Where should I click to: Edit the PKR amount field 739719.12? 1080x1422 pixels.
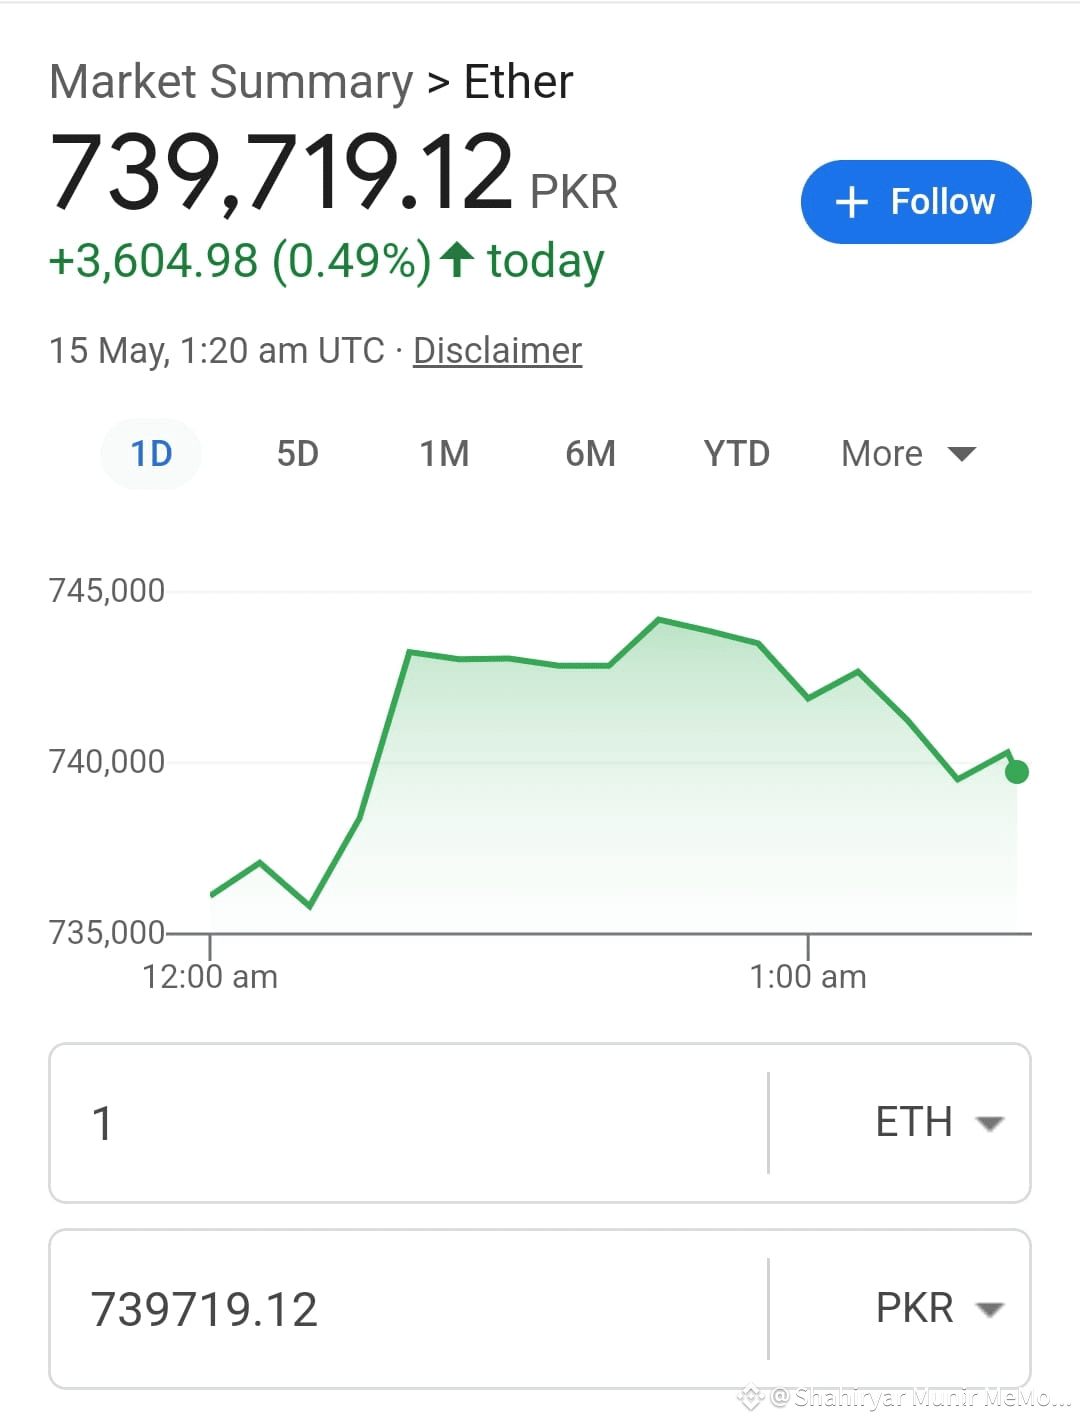408,1309
